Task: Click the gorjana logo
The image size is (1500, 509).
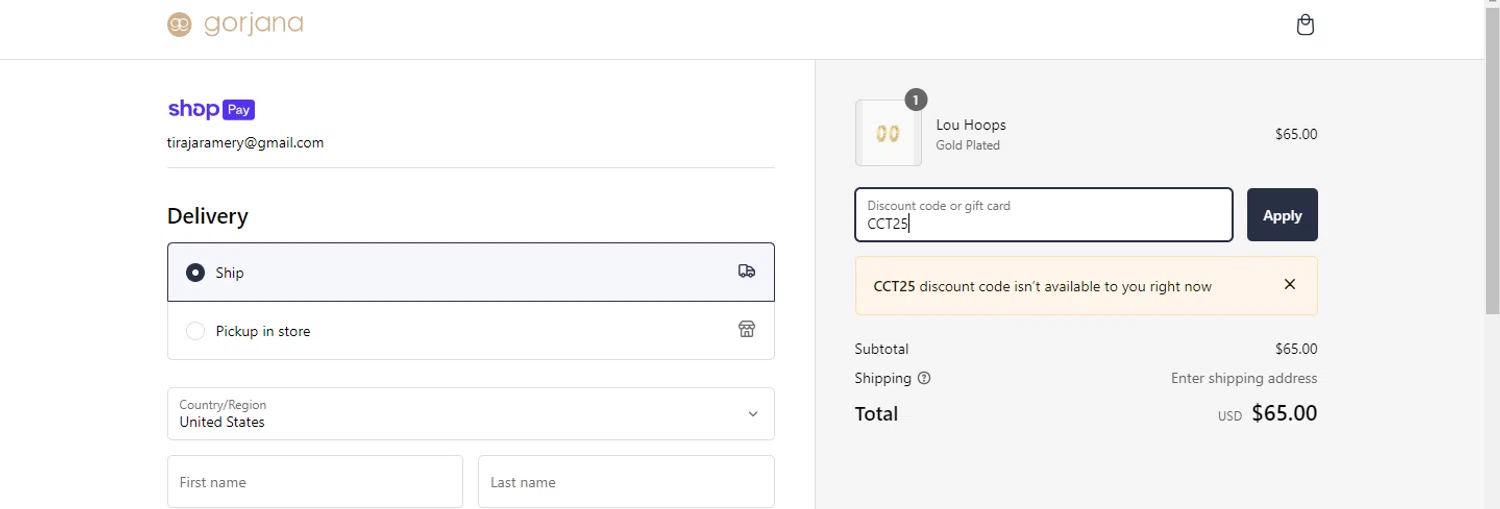Action: coord(235,24)
